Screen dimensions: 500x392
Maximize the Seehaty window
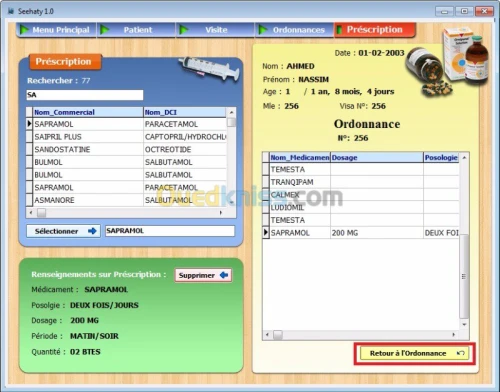[464, 11]
